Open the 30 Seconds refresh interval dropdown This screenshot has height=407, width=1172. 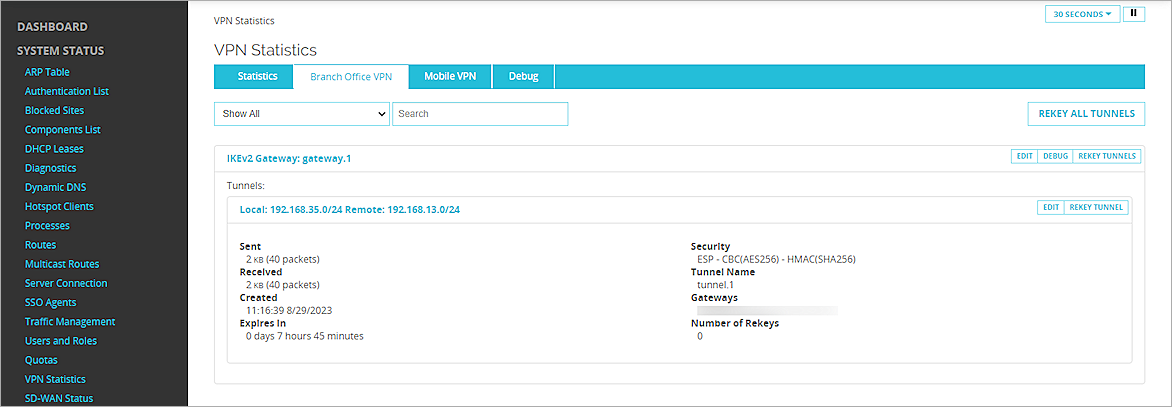(x=1083, y=14)
